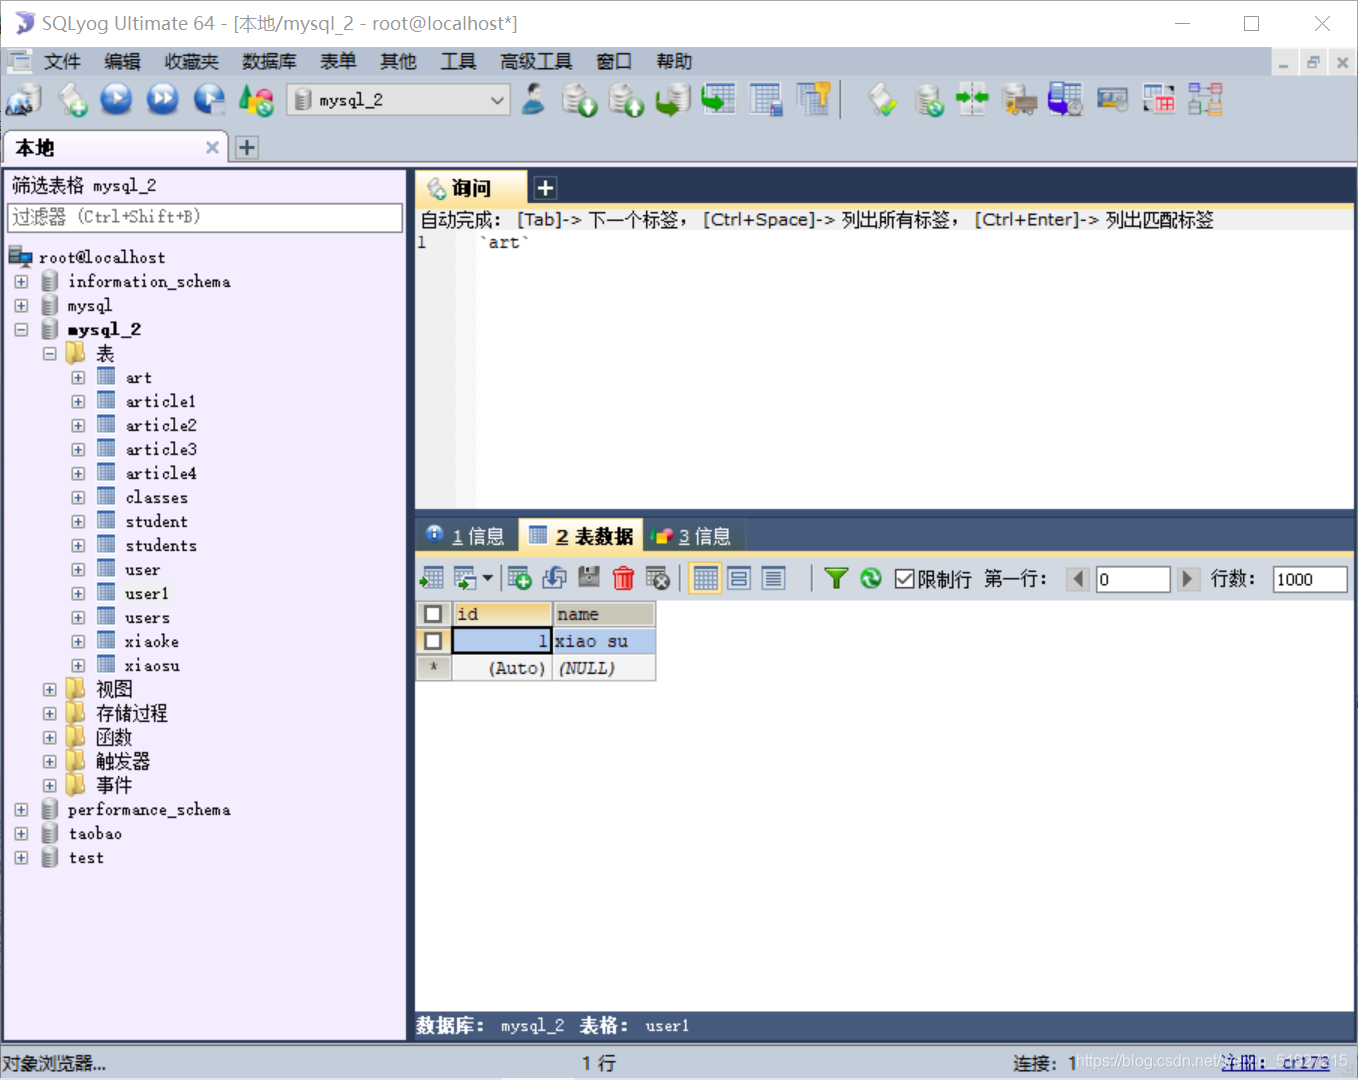The width and height of the screenshot is (1358, 1080).
Task: Execute all queries with the double-arrow icon
Action: coord(163,99)
